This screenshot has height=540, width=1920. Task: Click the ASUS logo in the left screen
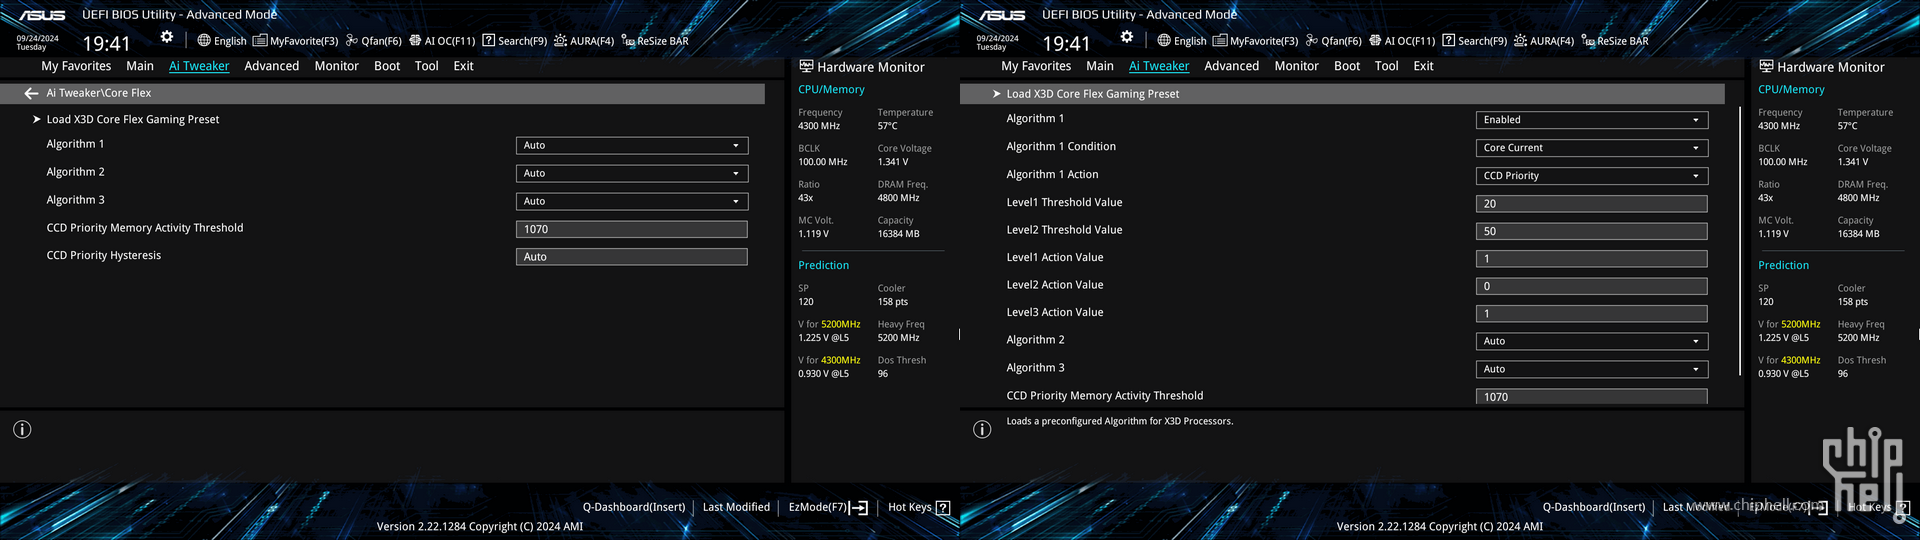point(42,15)
